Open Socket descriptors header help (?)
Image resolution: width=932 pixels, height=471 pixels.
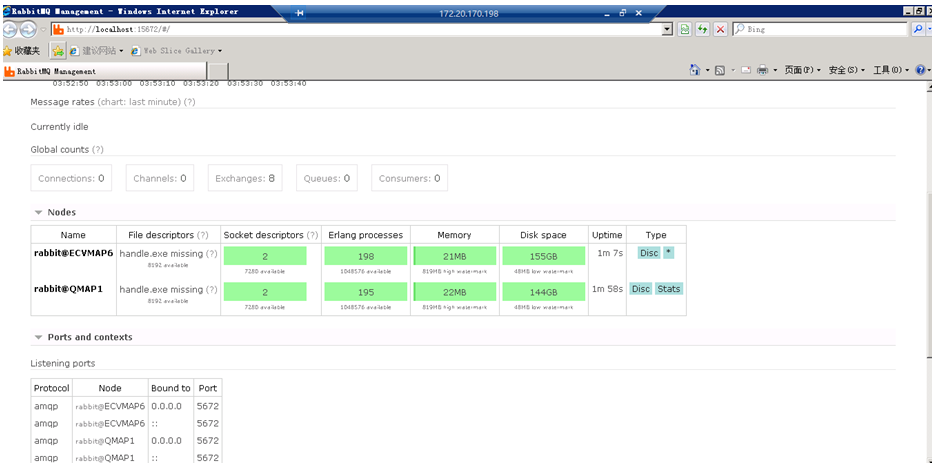point(312,236)
